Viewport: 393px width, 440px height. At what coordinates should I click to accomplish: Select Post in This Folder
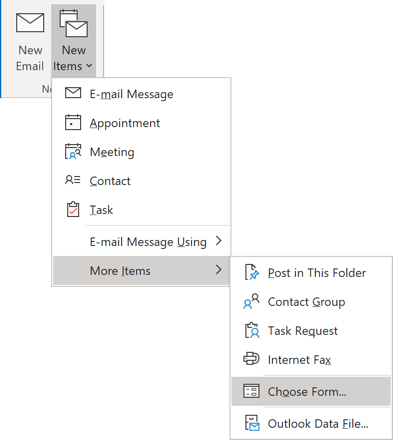pyautogui.click(x=311, y=273)
